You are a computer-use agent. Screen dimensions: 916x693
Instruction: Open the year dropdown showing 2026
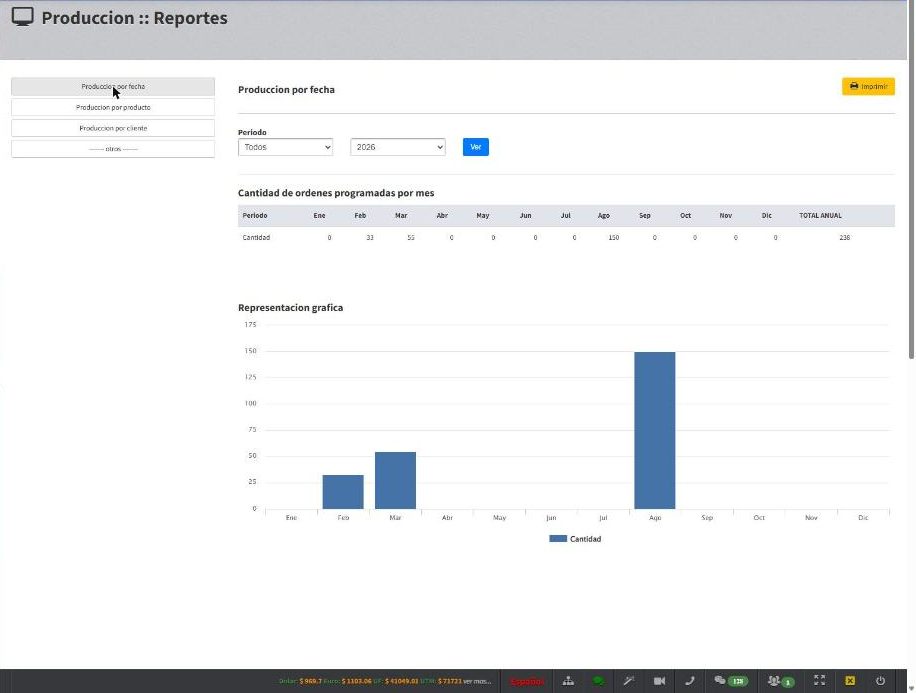point(398,147)
